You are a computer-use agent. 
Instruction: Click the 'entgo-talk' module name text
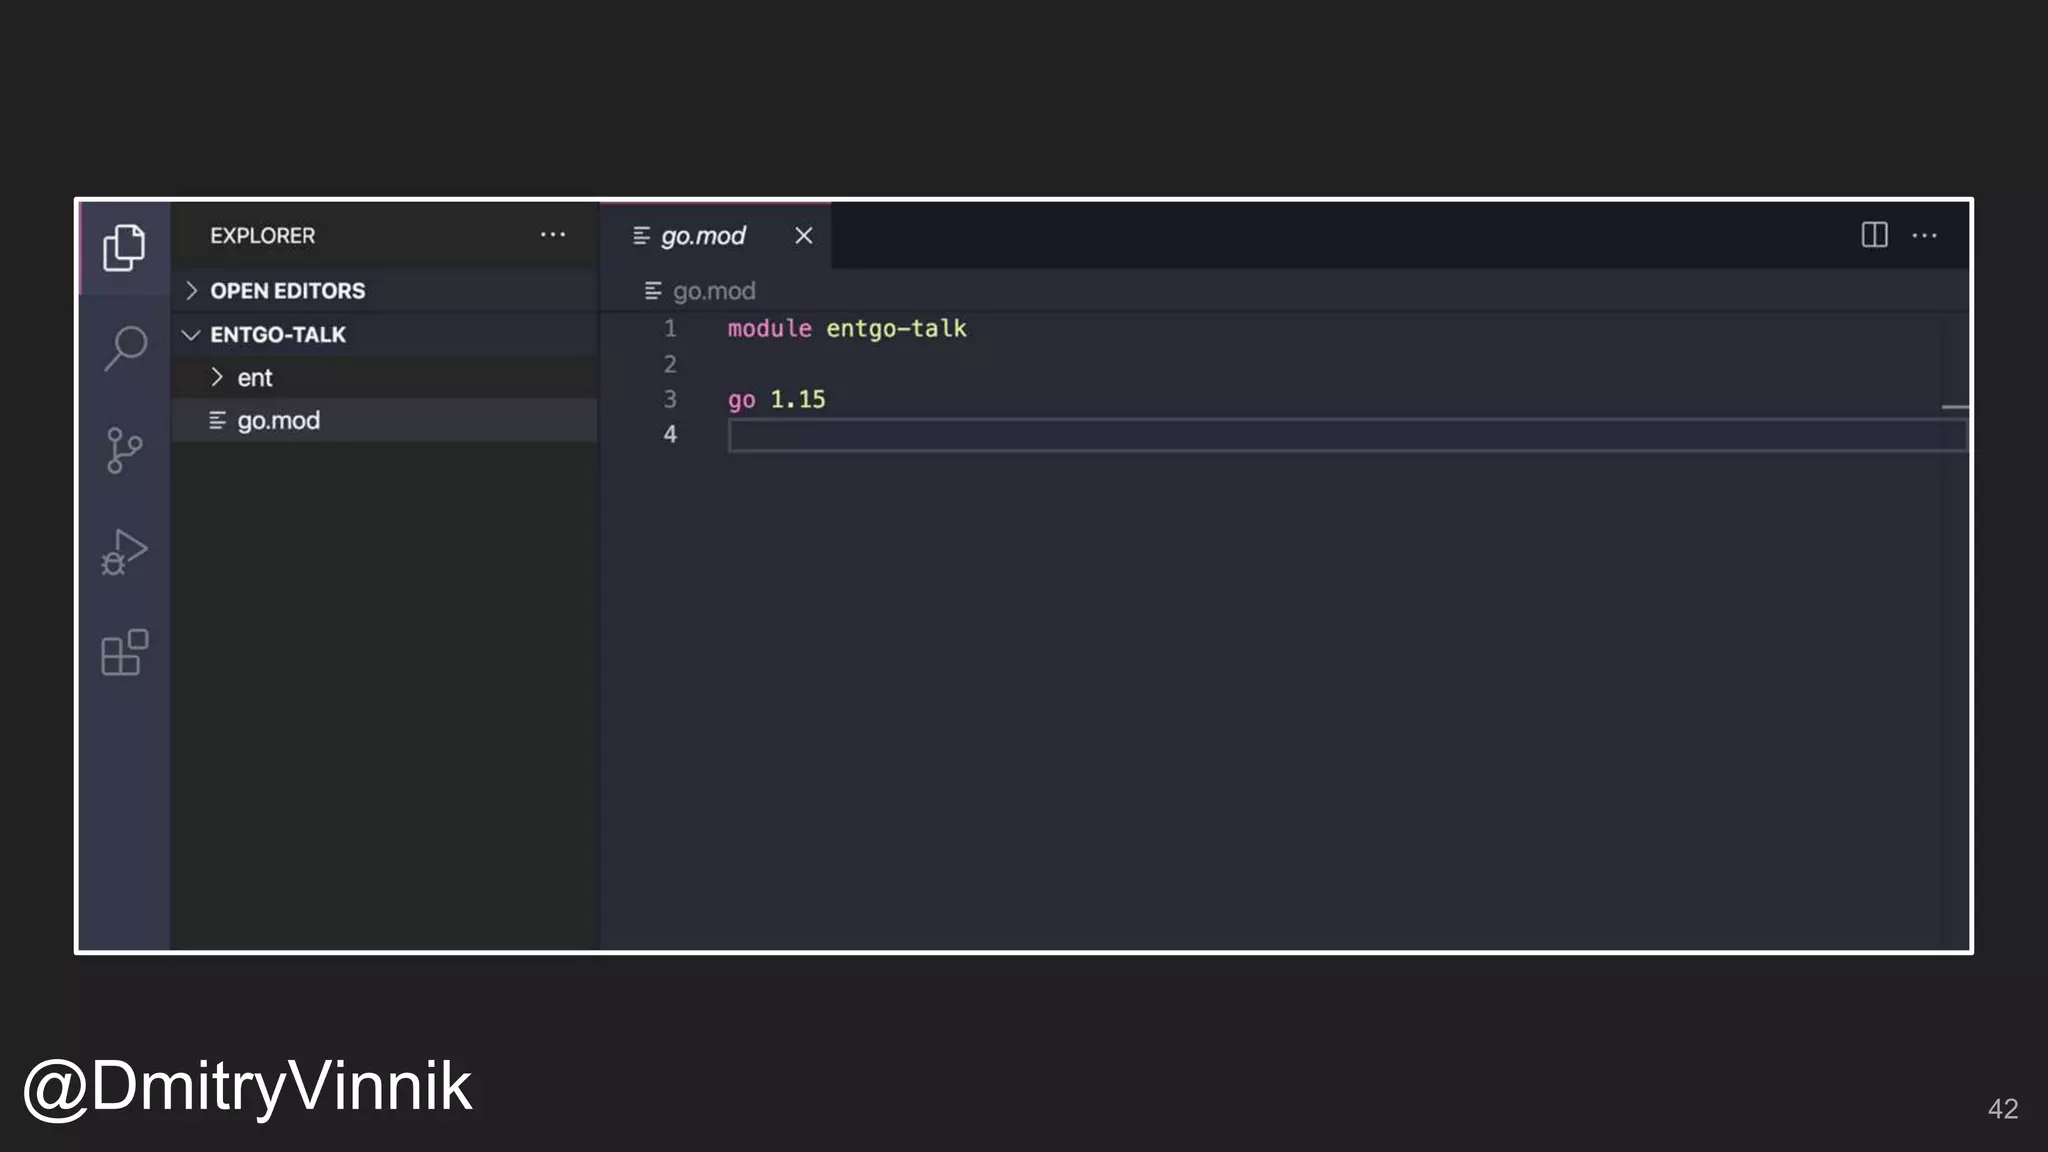click(896, 329)
